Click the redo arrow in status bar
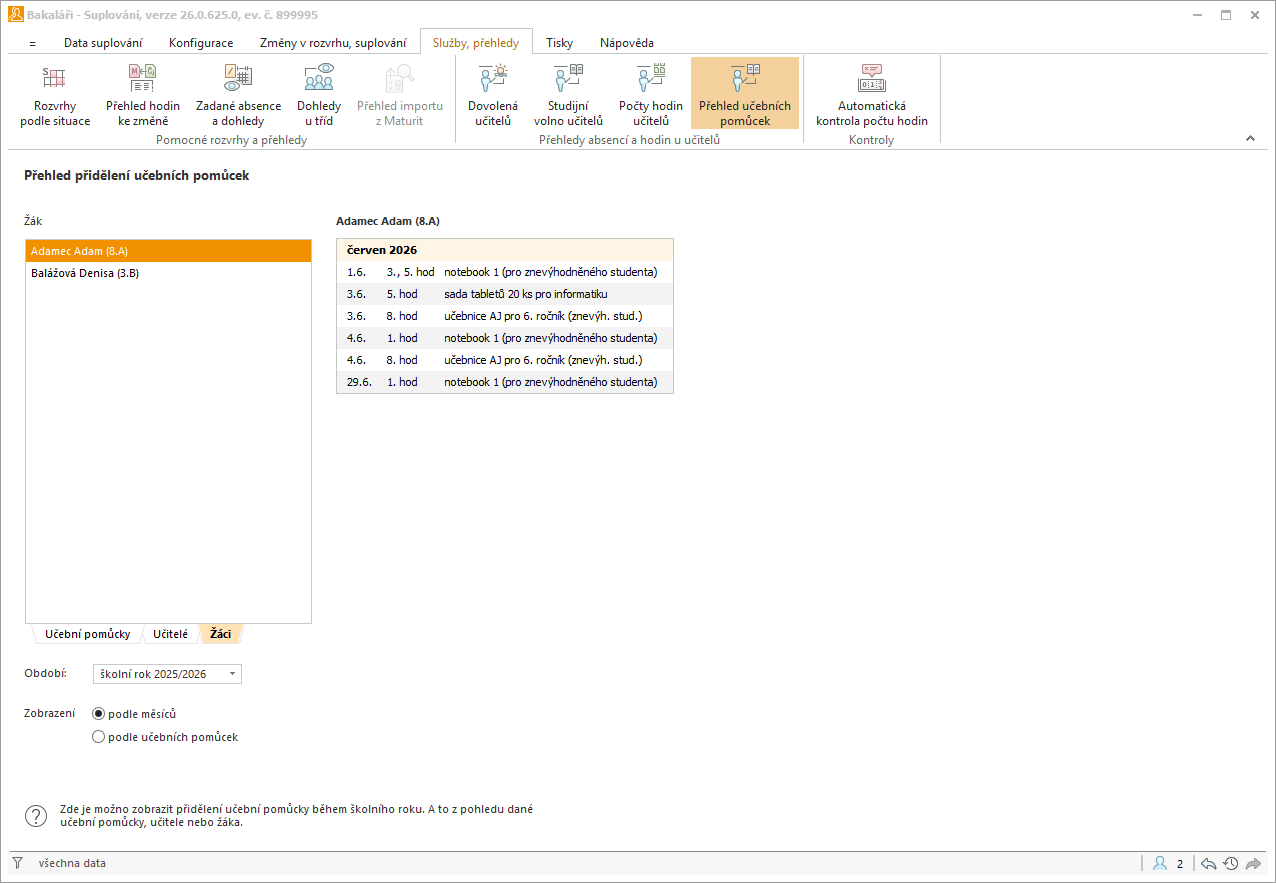Image resolution: width=1276 pixels, height=883 pixels. click(x=1253, y=863)
